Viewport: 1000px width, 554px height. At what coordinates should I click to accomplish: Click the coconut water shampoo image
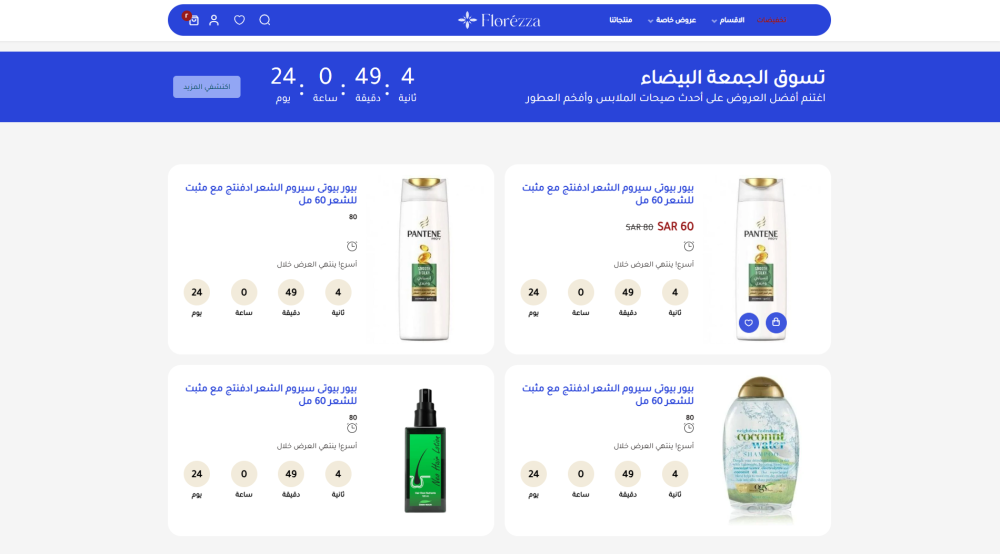tap(761, 450)
